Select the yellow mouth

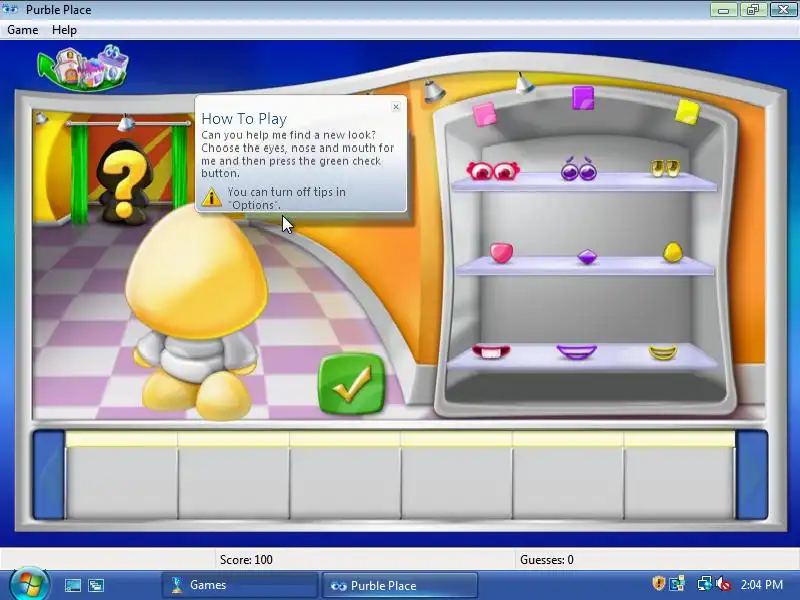(663, 353)
